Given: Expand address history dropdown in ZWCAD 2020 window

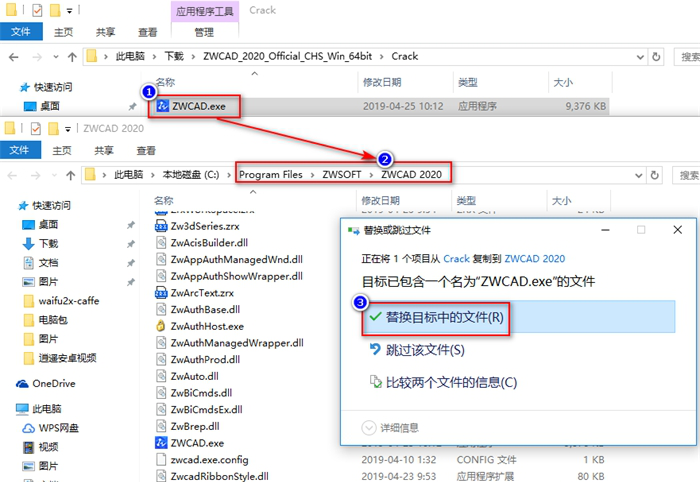Looking at the screenshot, I should pyautogui.click(x=639, y=175).
